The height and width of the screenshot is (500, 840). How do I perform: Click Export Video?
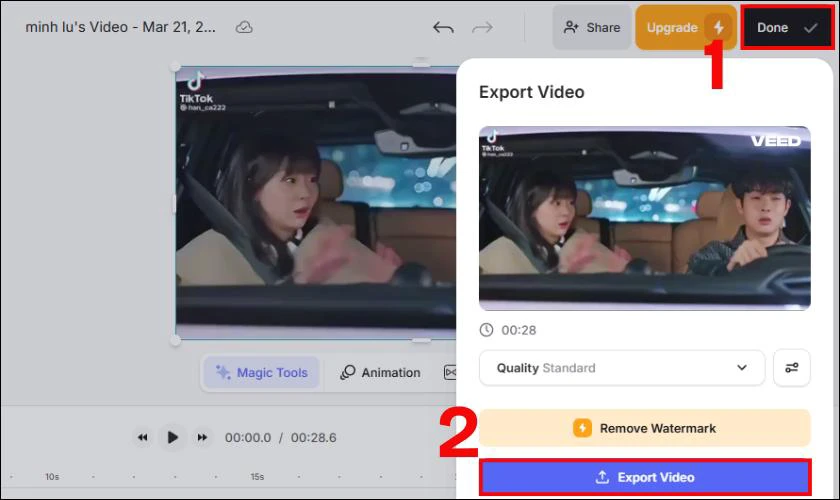point(644,477)
